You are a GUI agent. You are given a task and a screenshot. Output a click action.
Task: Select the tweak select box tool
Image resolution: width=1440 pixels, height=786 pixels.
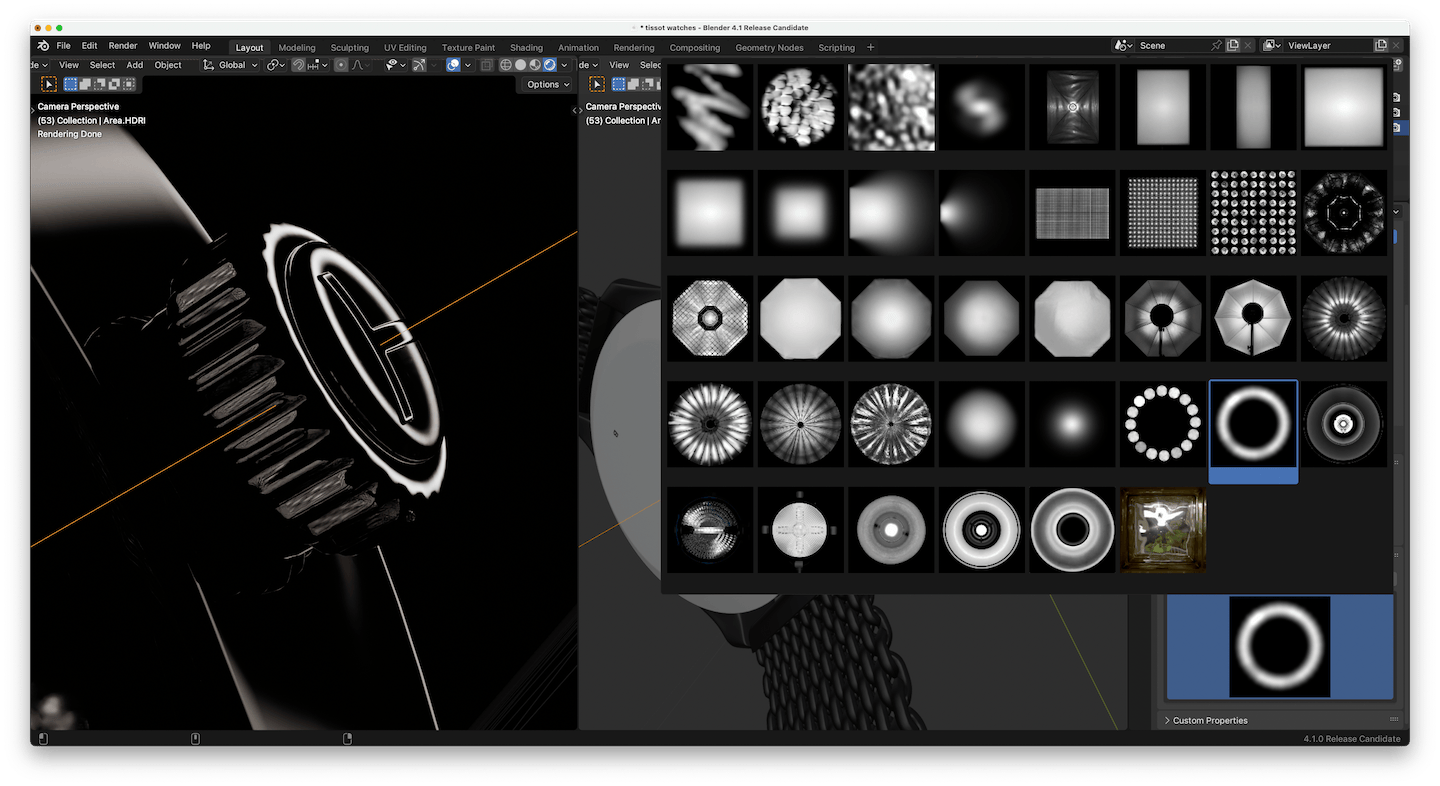[49, 85]
